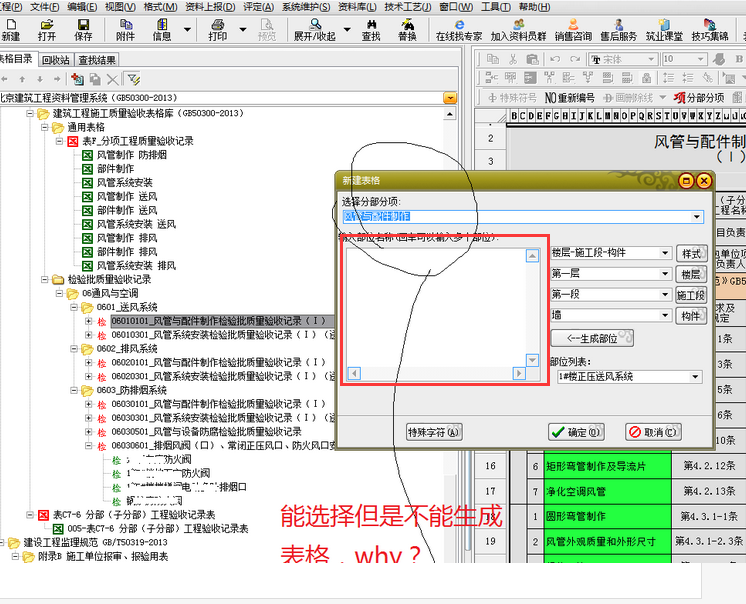Image resolution: width=746 pixels, height=604 pixels.
Task: Collapse the 0601_送风系统 tree folder
Action: pyautogui.click(x=74, y=307)
